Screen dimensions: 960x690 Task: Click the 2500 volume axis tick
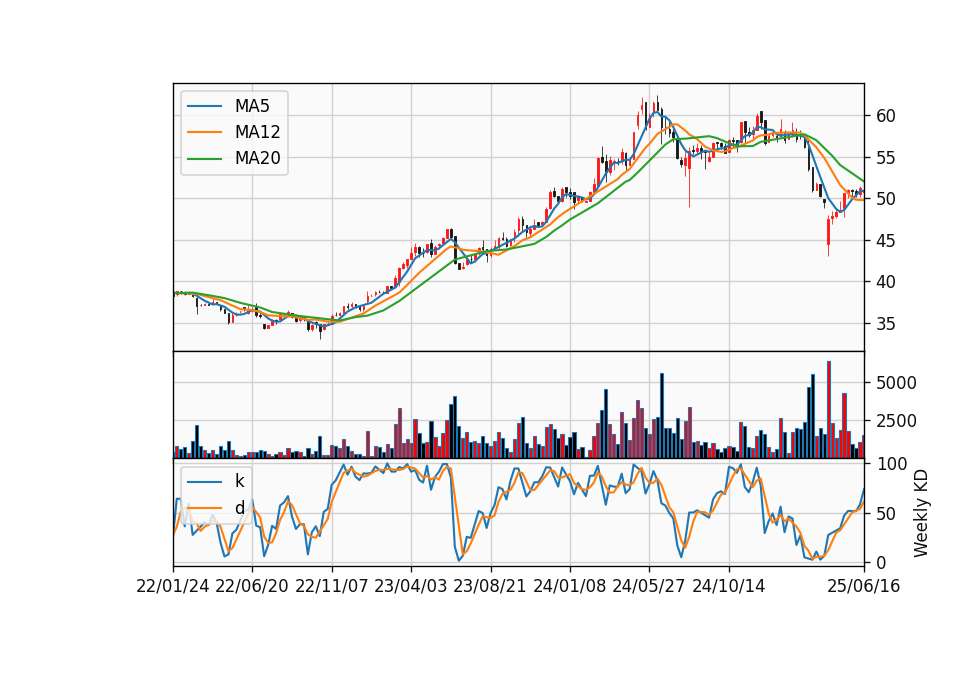coord(896,421)
